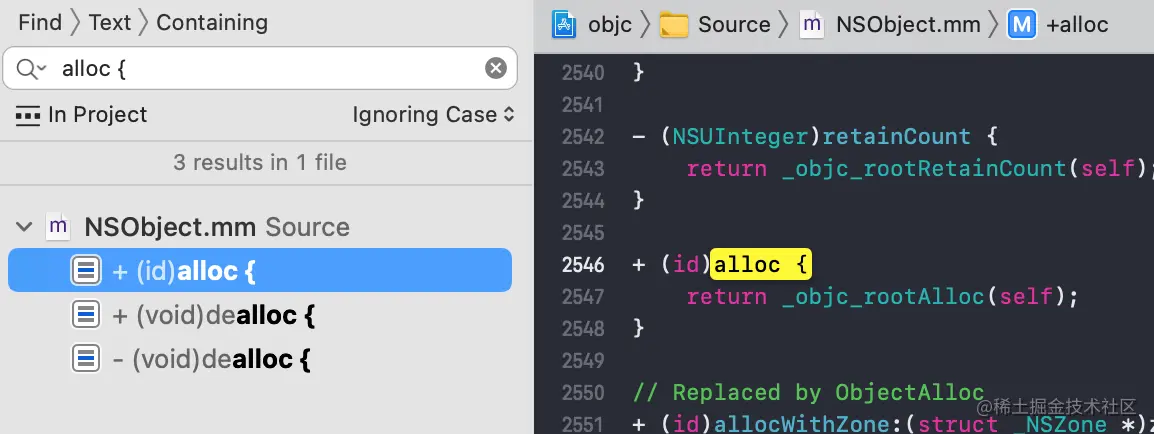Collapse the NSObject.mm results group
The width and height of the screenshot is (1154, 434).
(x=24, y=227)
